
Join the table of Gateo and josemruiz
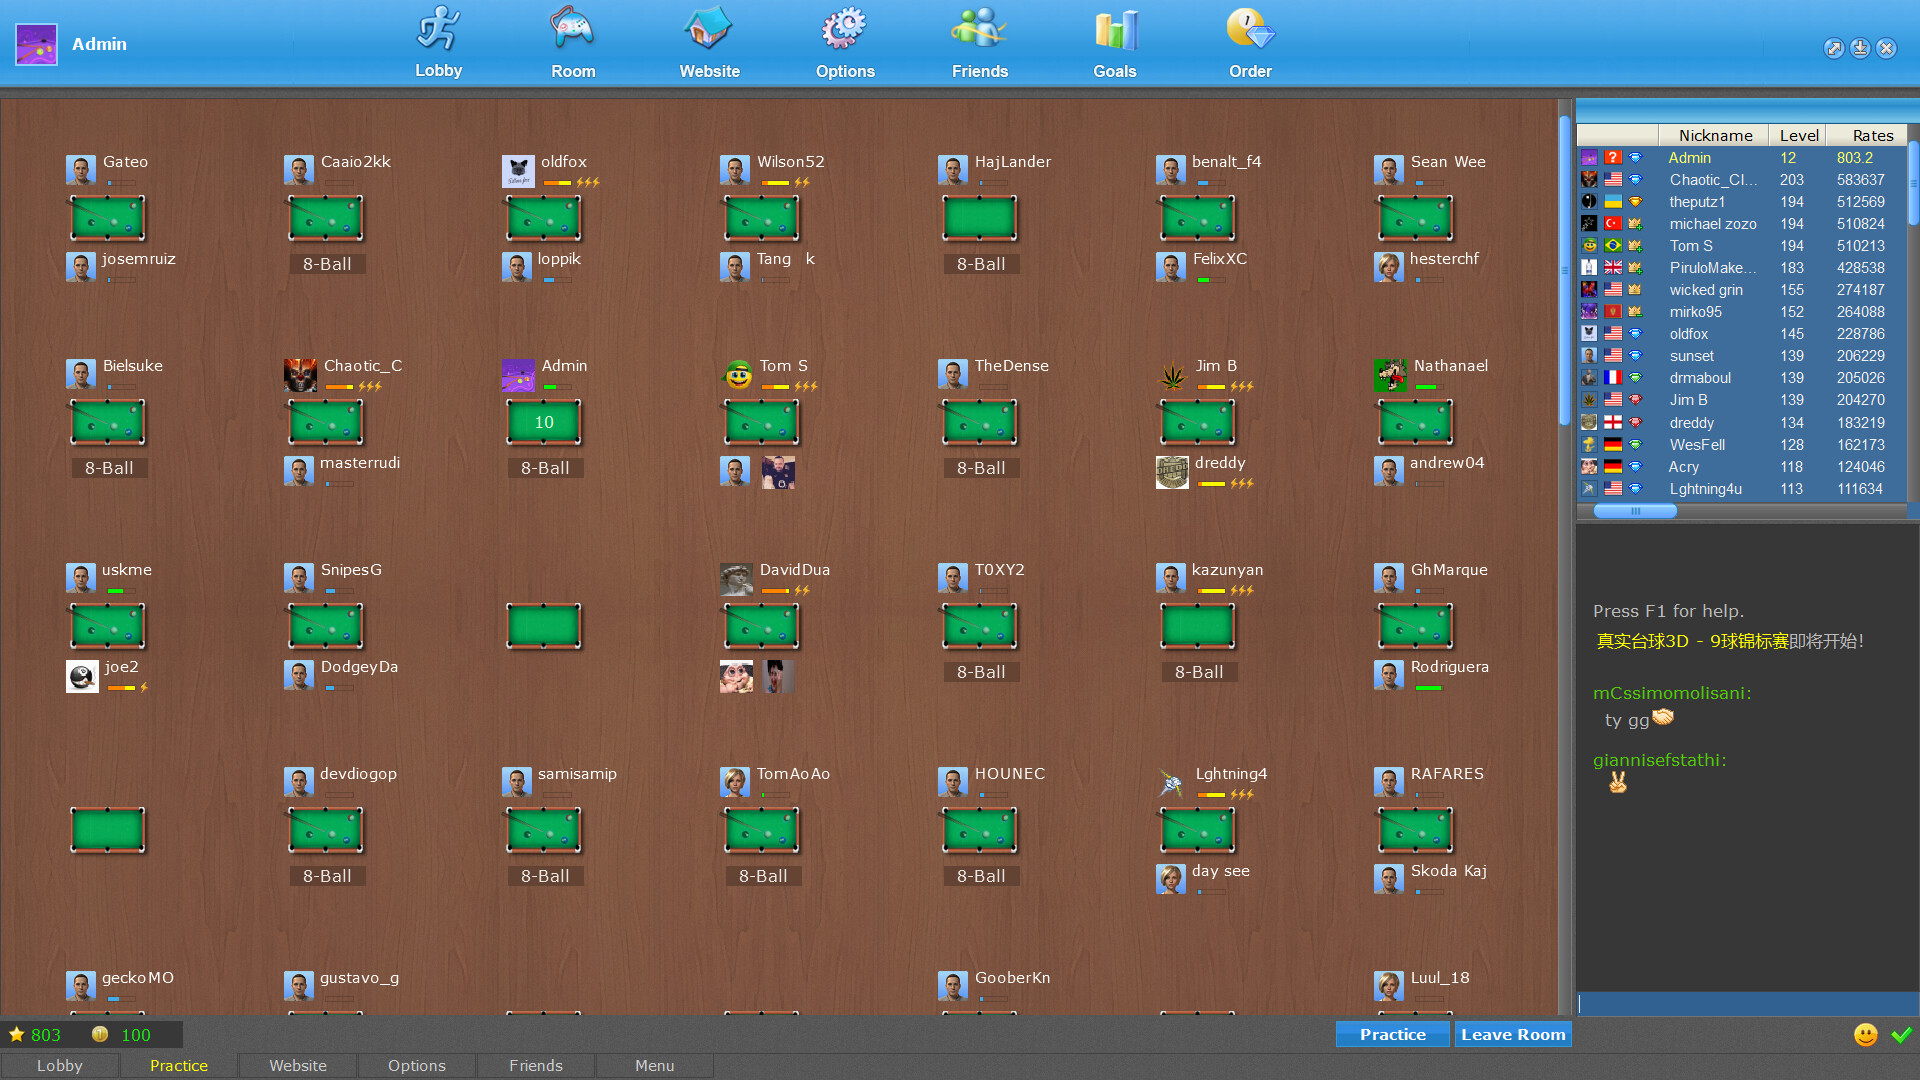coord(108,218)
